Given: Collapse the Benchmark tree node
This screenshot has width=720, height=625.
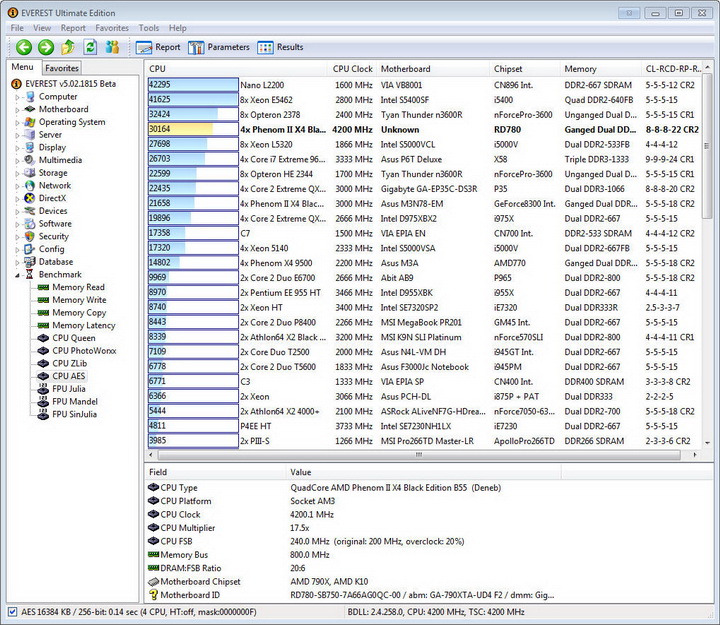Looking at the screenshot, I should tap(17, 276).
